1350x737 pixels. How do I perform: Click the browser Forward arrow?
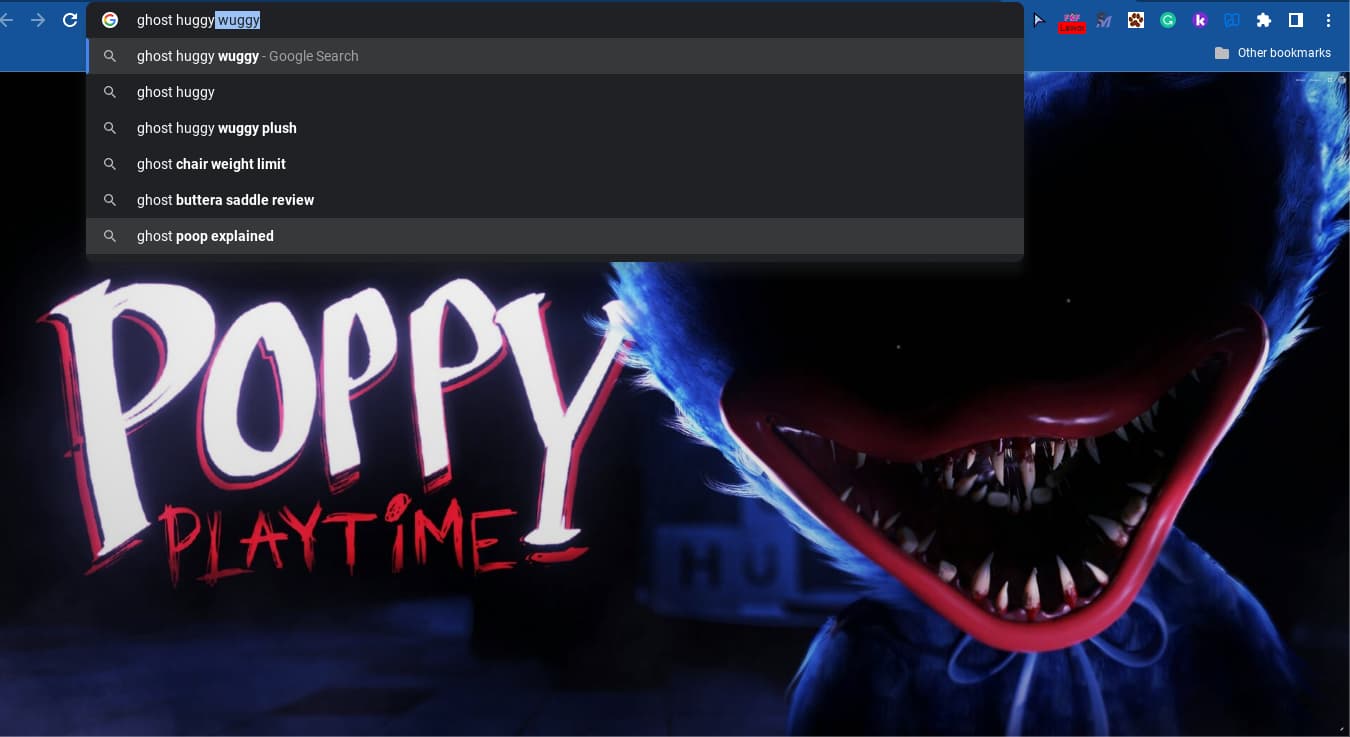[38, 20]
